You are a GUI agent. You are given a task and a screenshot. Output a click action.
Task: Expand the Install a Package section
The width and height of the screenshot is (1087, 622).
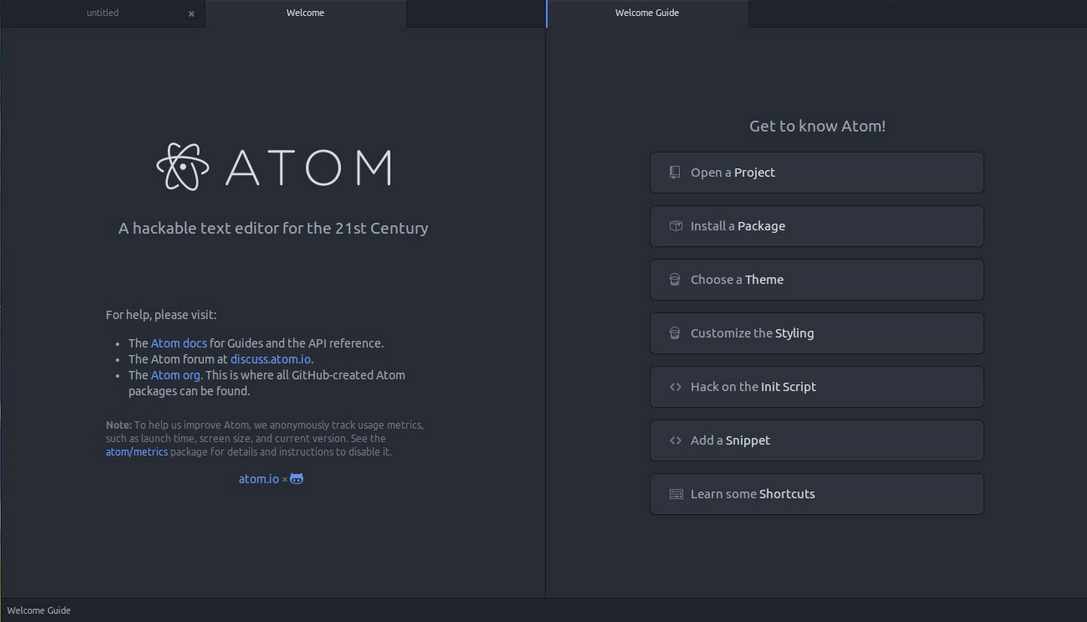(x=817, y=226)
